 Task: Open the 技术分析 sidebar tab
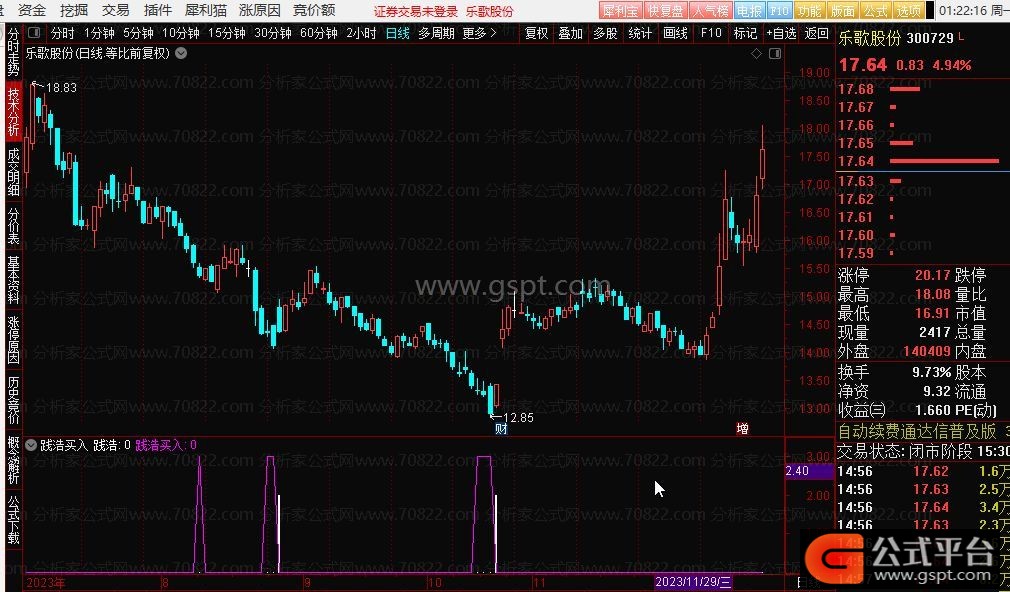coord(13,111)
